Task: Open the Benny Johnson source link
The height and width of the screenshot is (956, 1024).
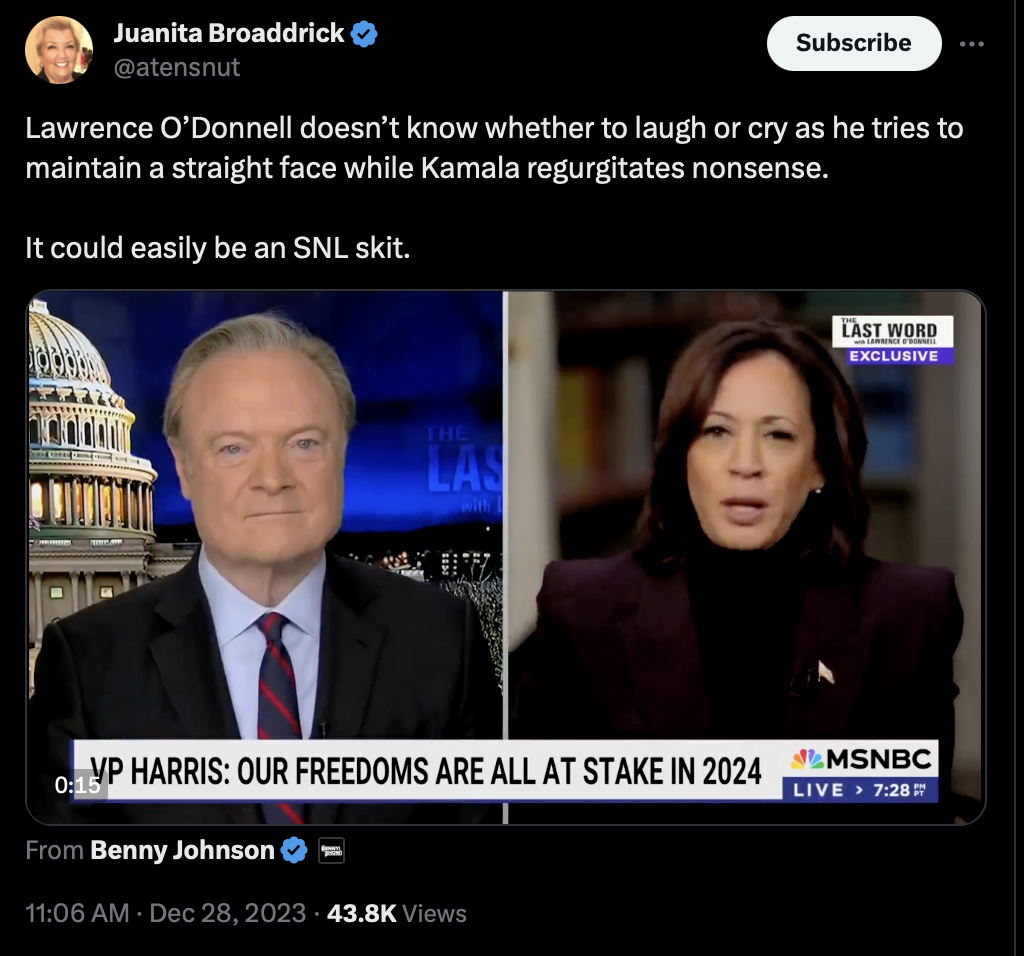Action: pos(182,850)
